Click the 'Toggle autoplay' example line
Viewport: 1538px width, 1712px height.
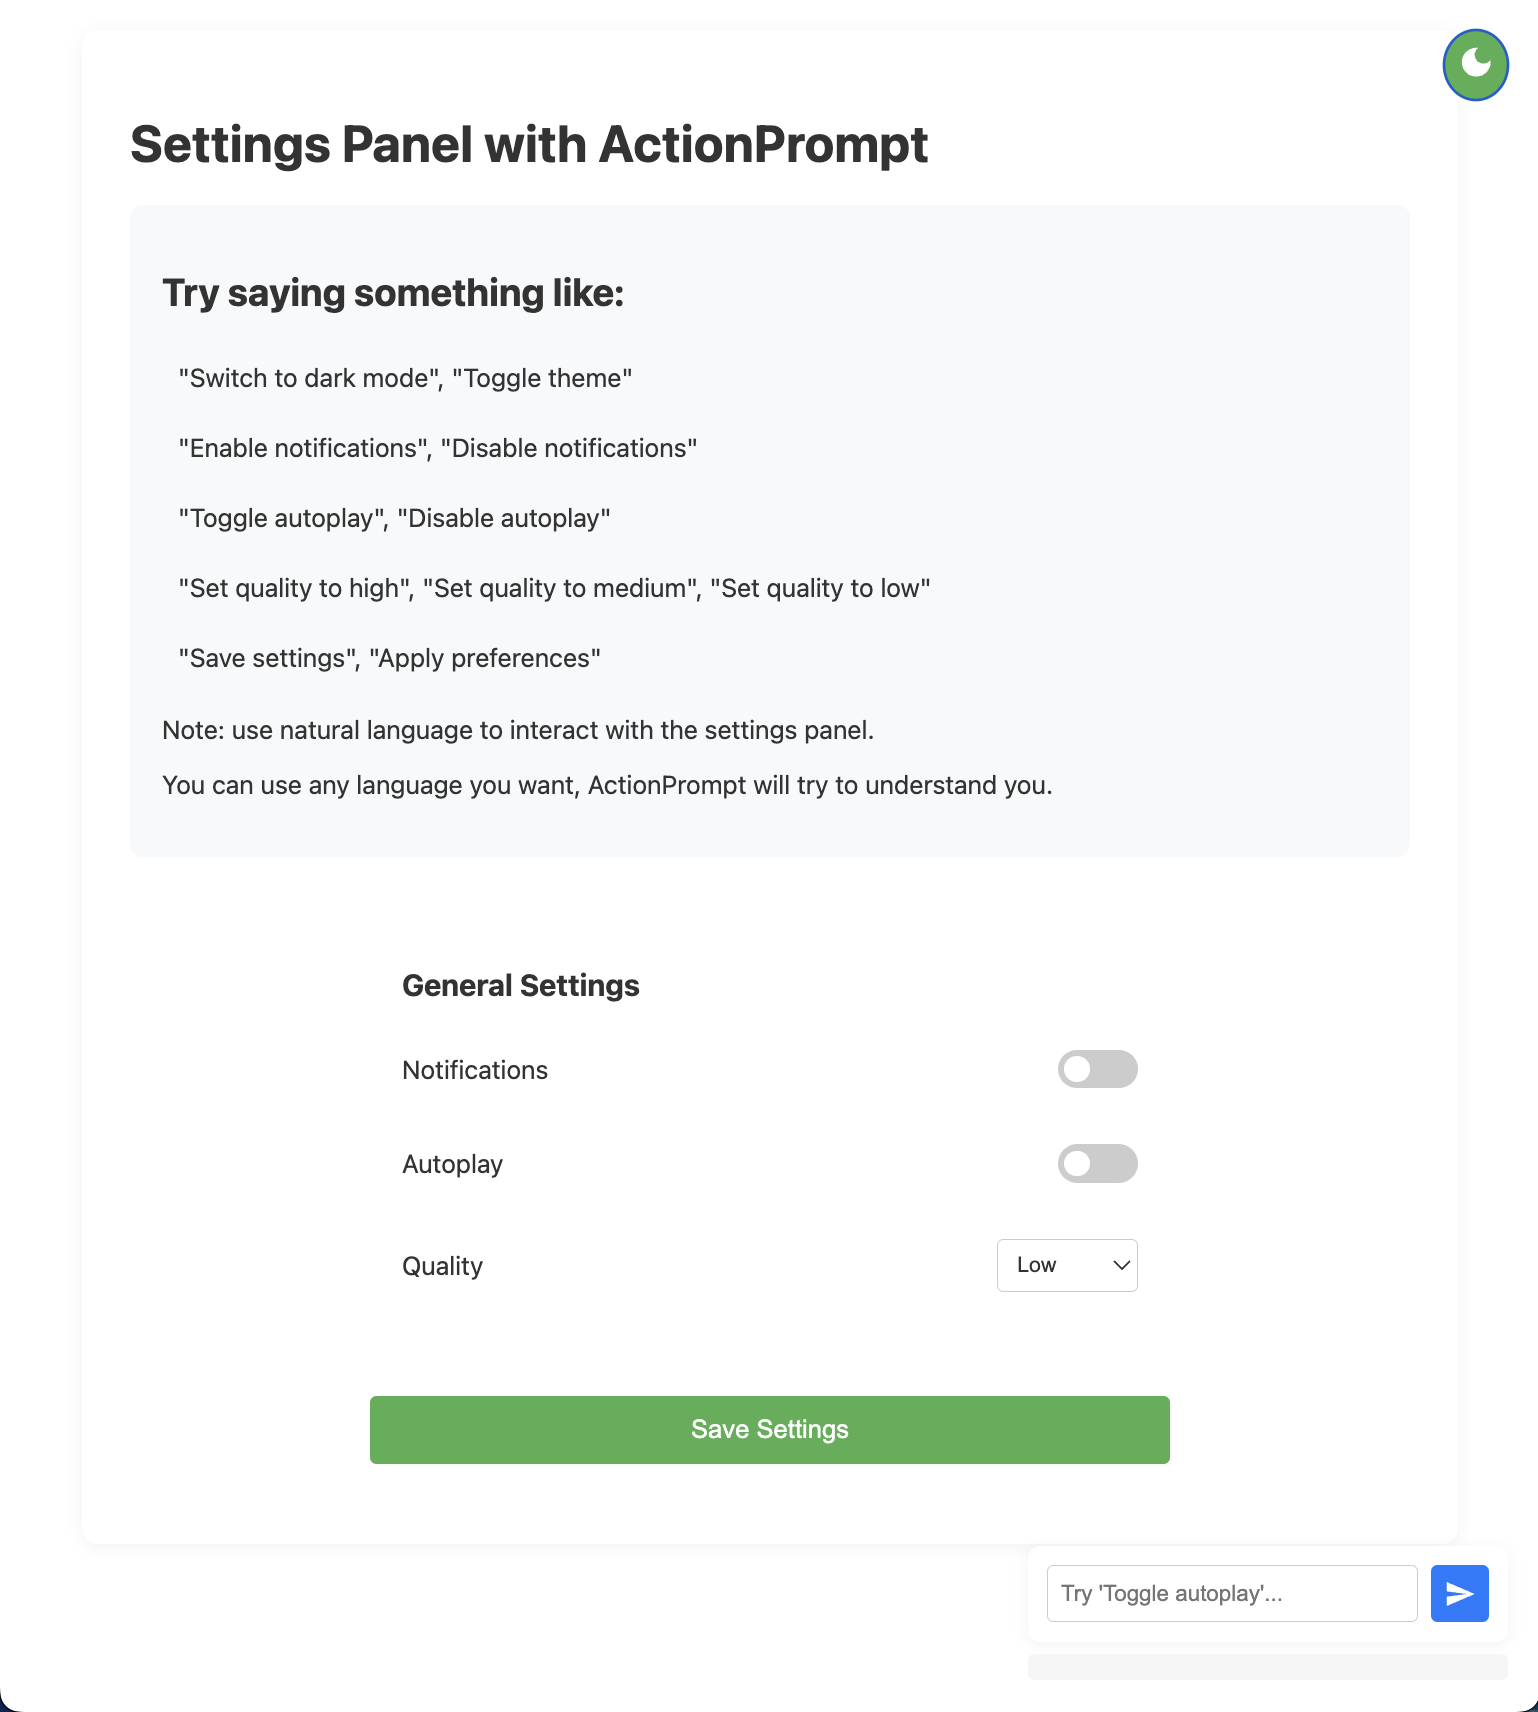pyautogui.click(x=394, y=518)
